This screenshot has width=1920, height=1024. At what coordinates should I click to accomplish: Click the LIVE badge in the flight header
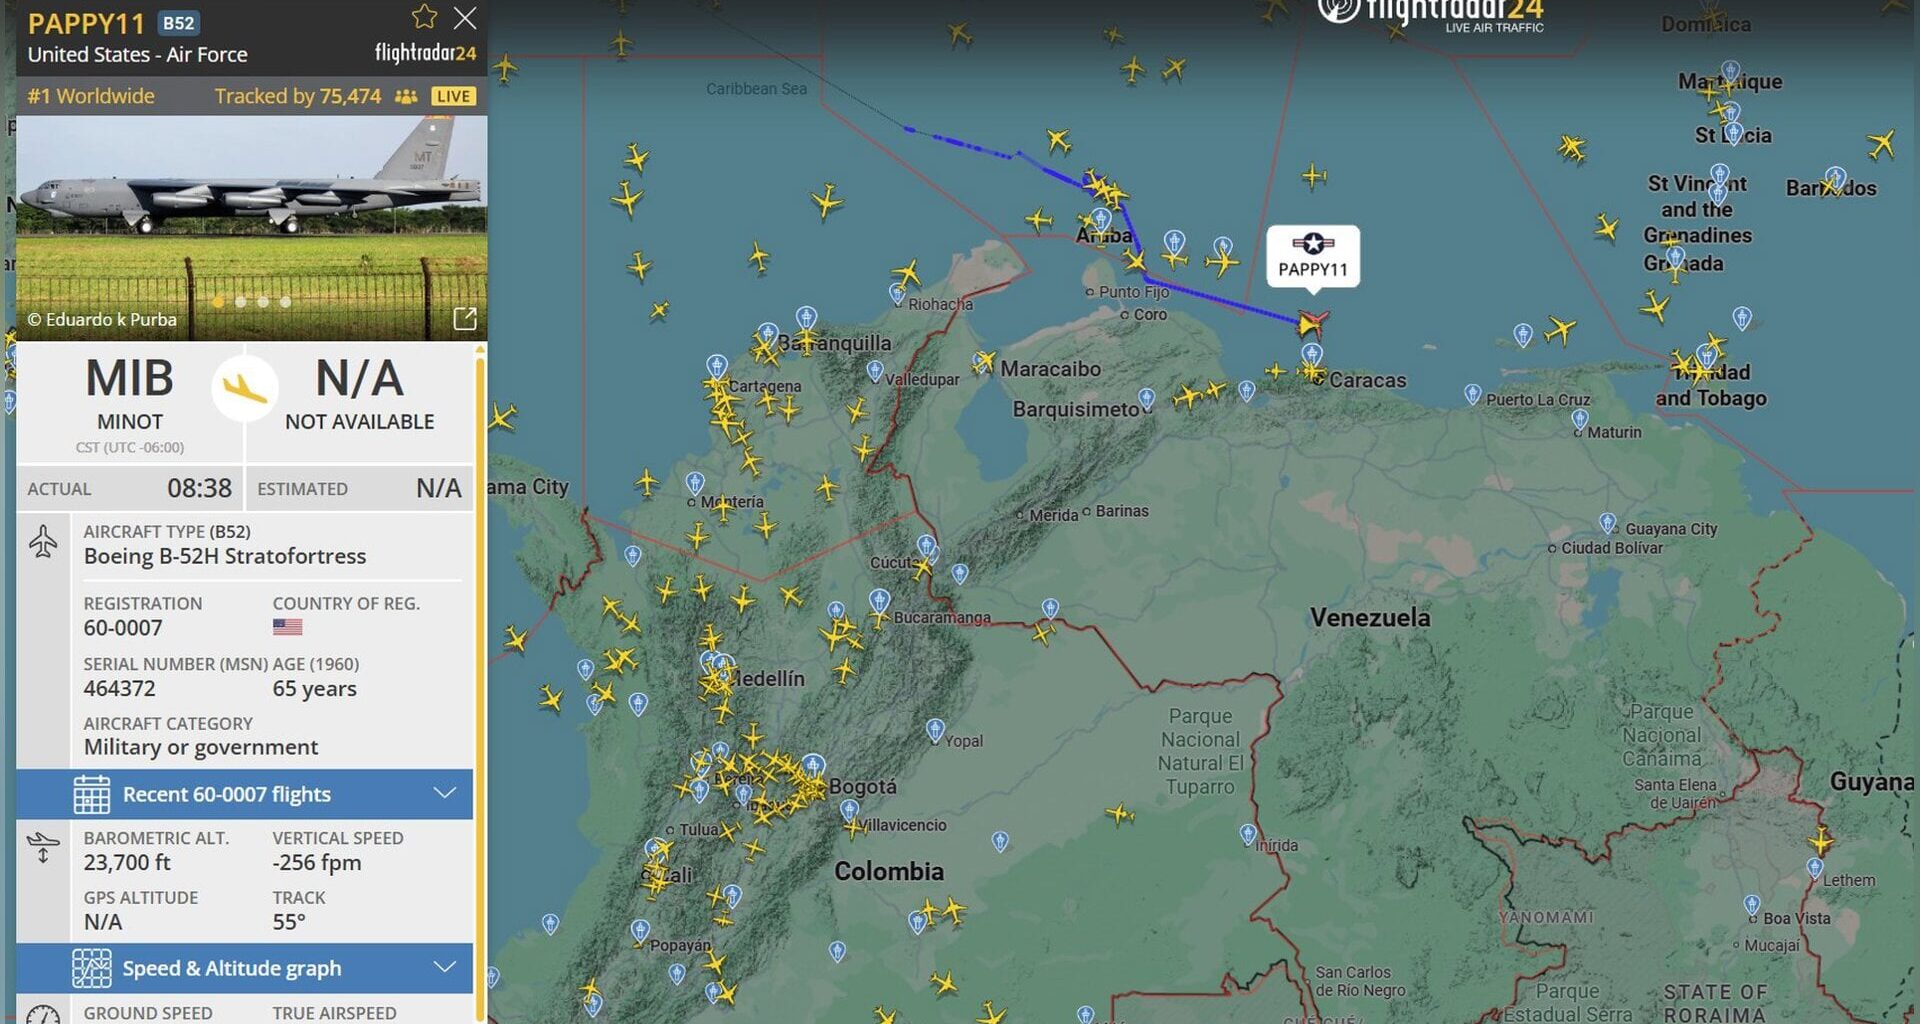(453, 96)
